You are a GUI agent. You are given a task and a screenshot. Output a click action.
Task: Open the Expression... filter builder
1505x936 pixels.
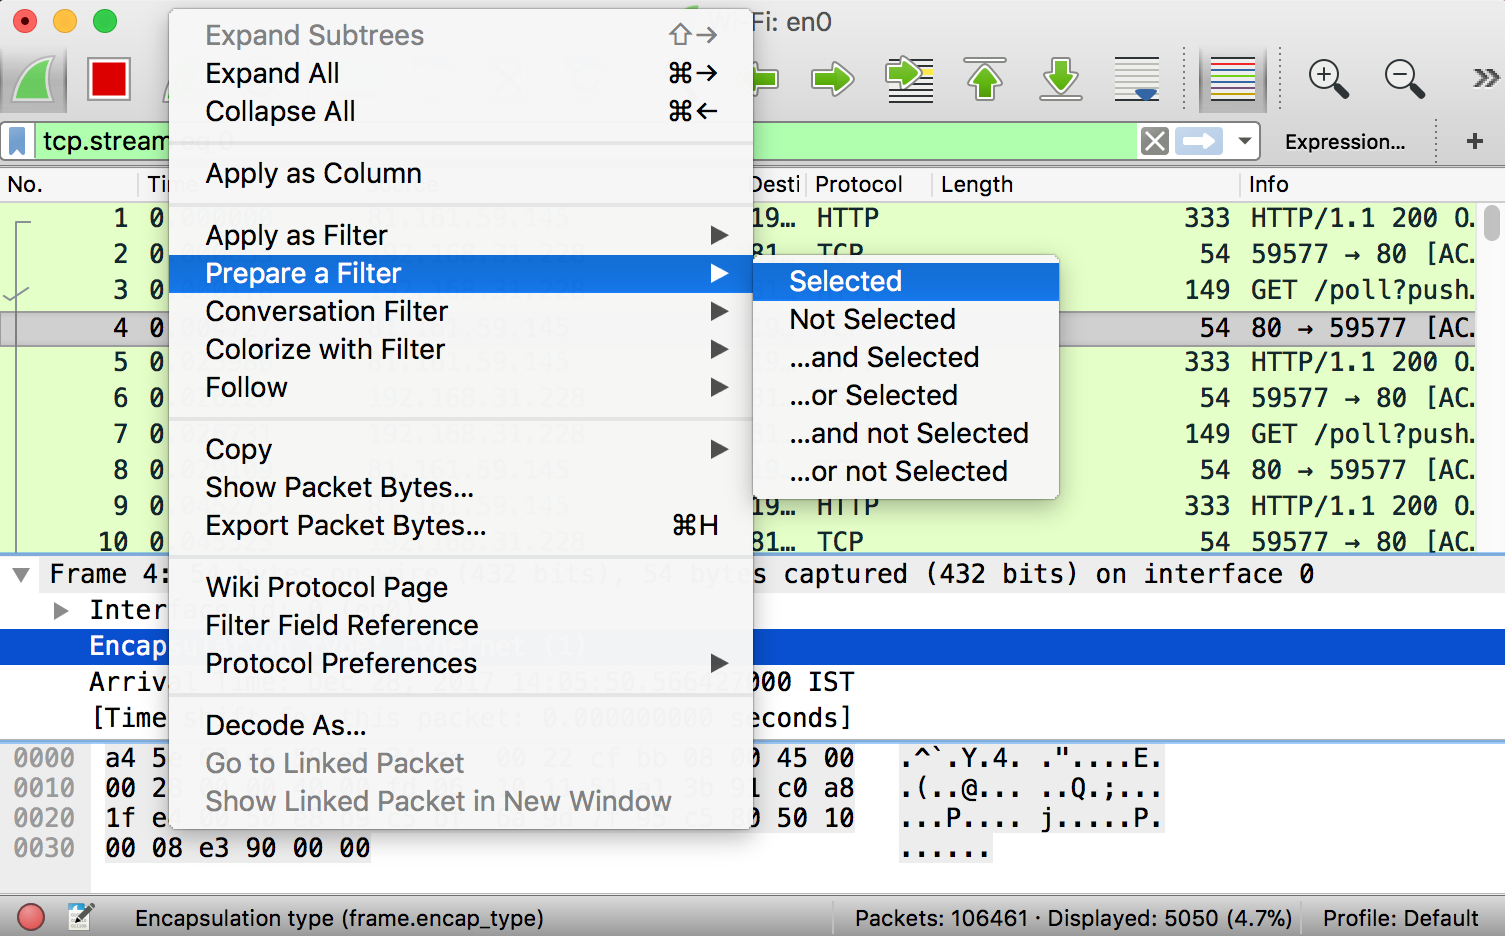(1345, 142)
